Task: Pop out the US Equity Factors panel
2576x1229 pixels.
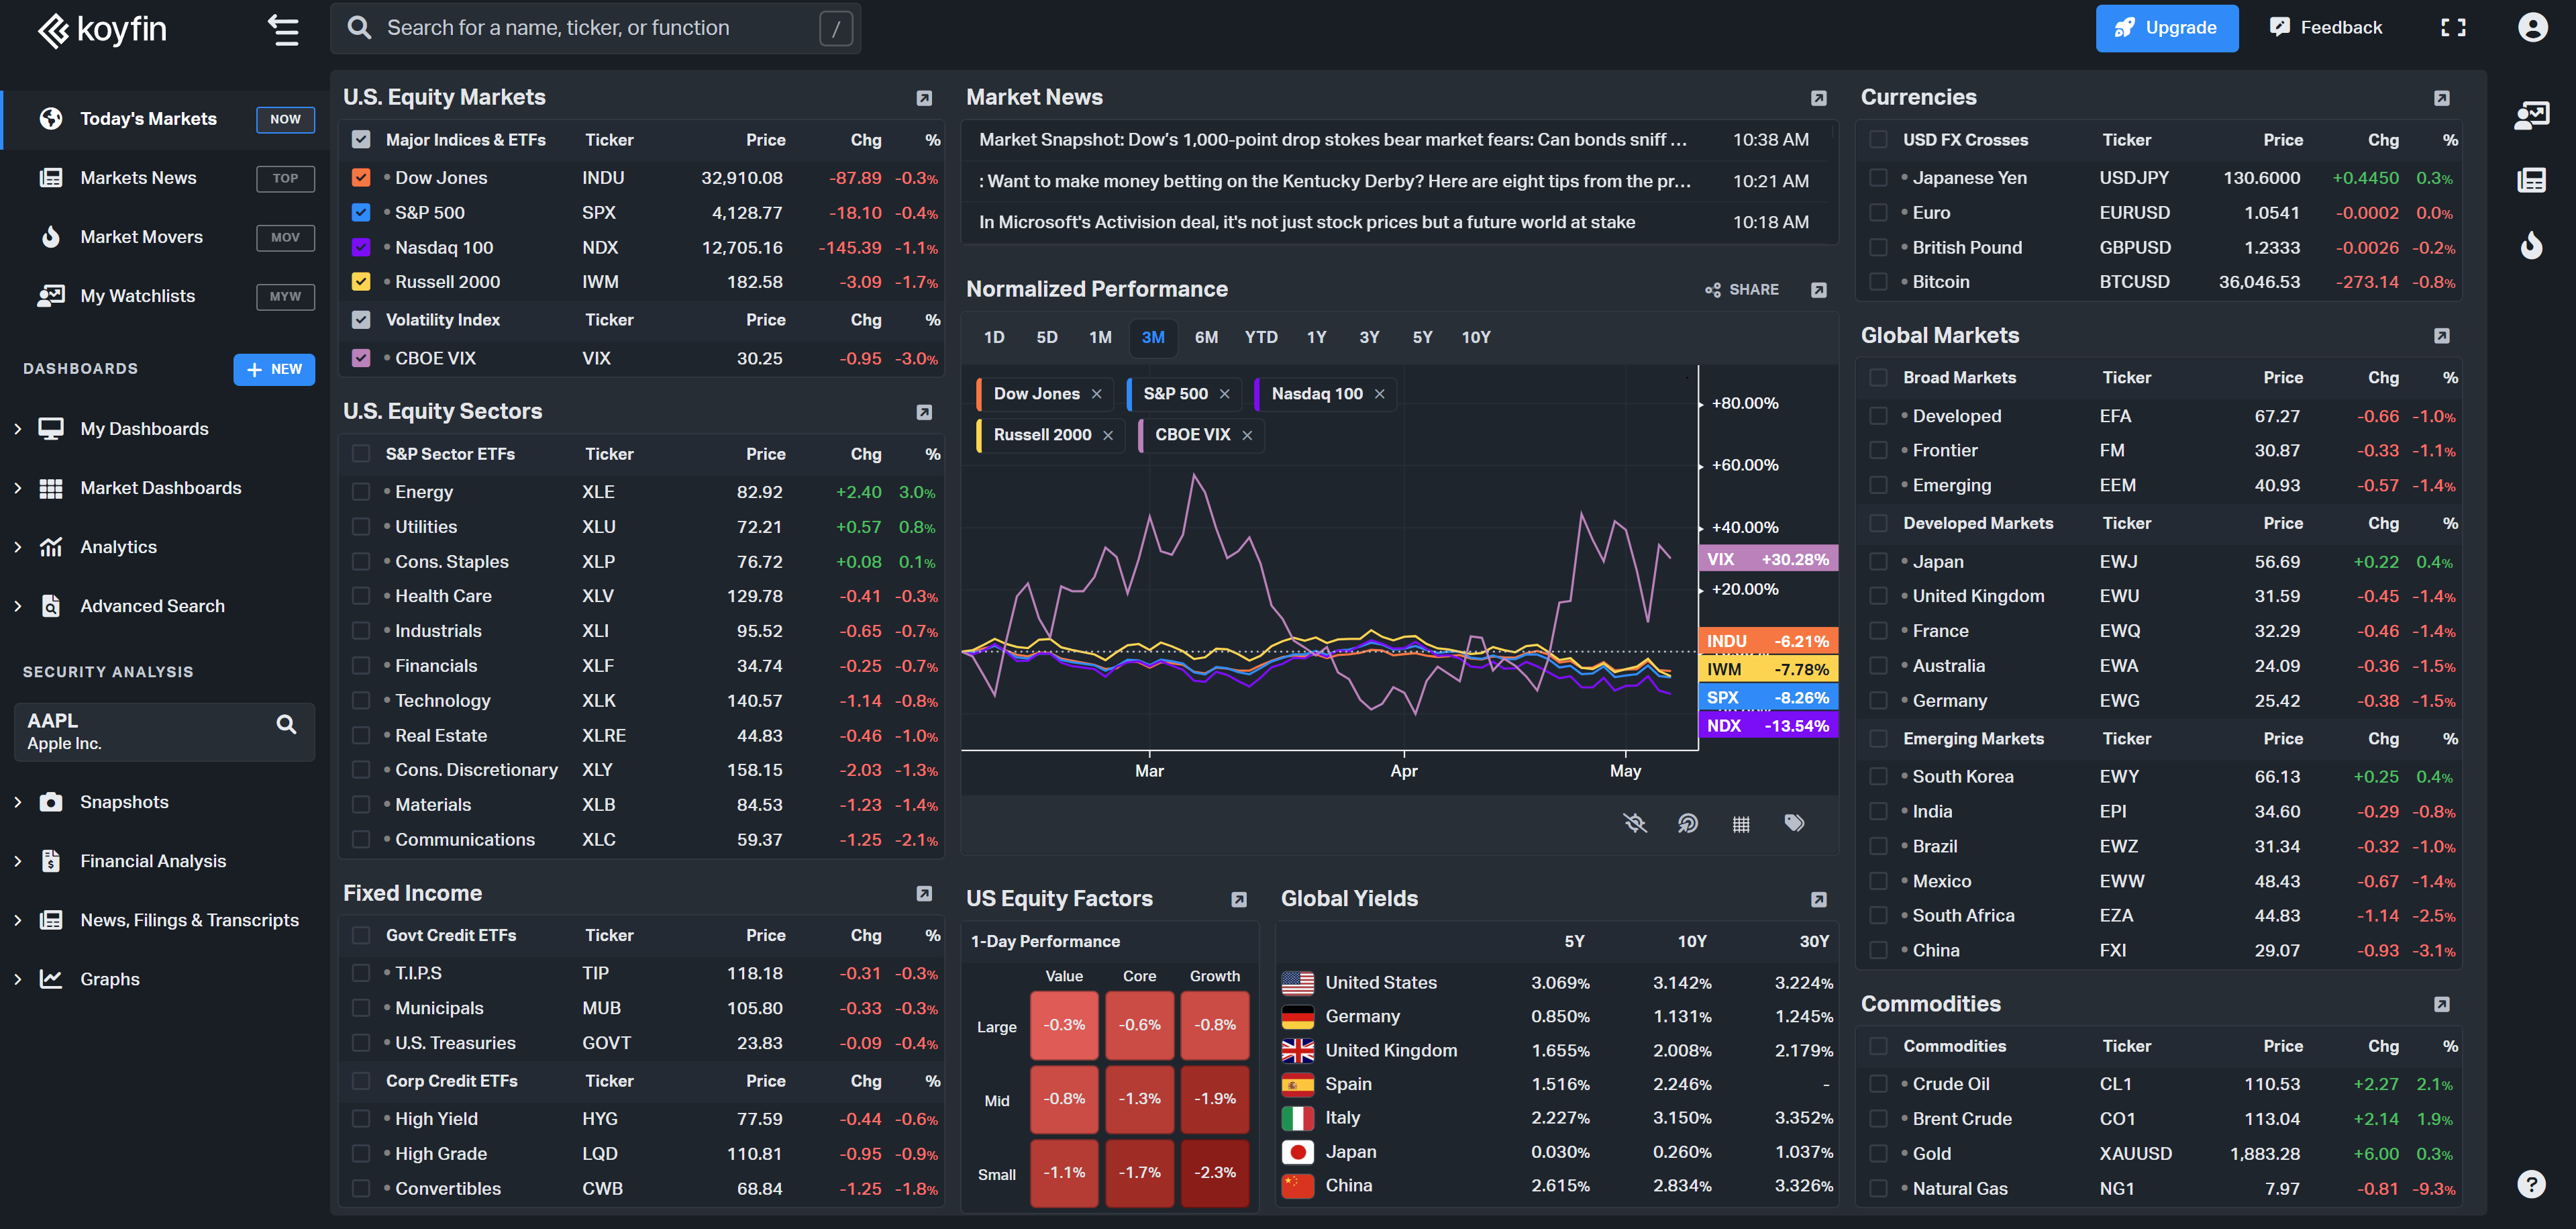Action: (1238, 899)
